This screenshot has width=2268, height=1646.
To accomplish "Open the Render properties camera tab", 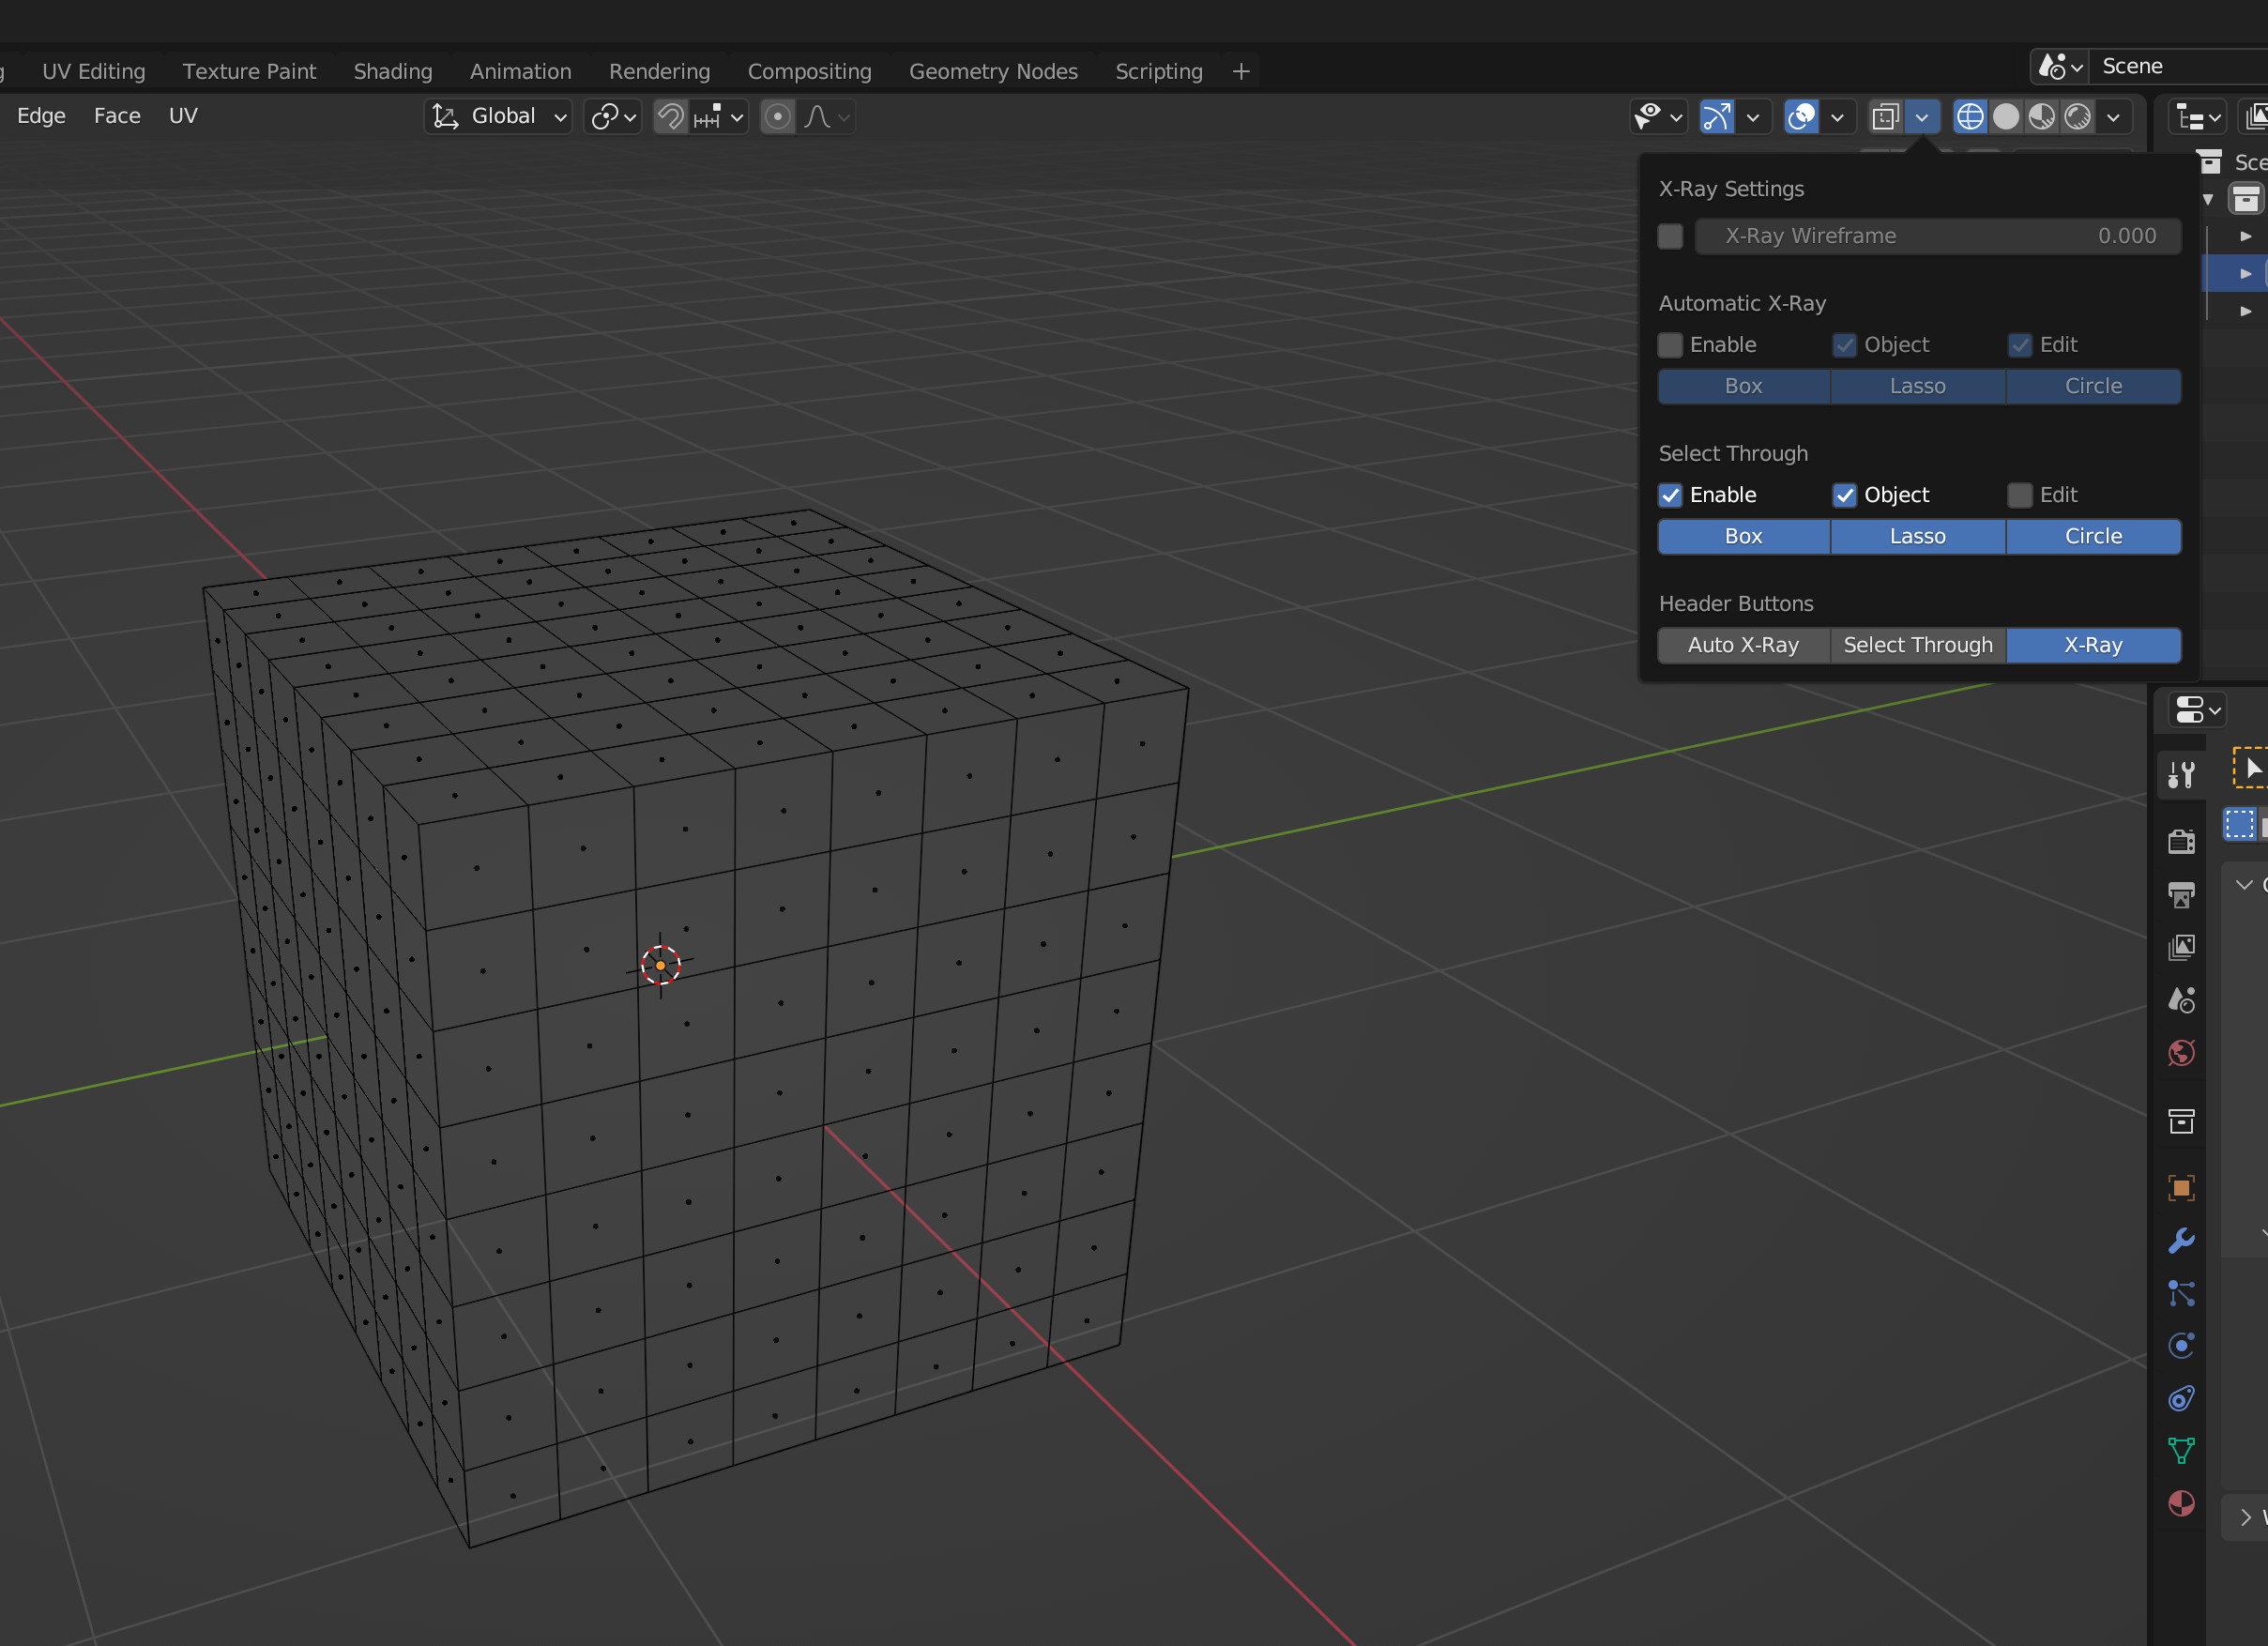I will coord(2181,842).
